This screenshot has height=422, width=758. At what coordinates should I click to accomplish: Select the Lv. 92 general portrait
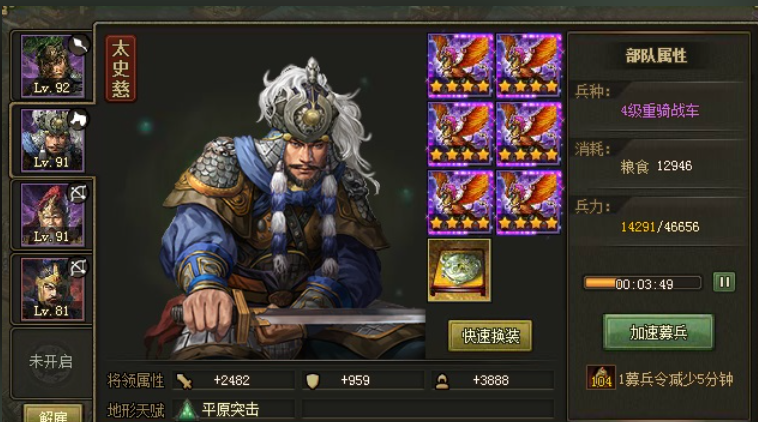(53, 66)
